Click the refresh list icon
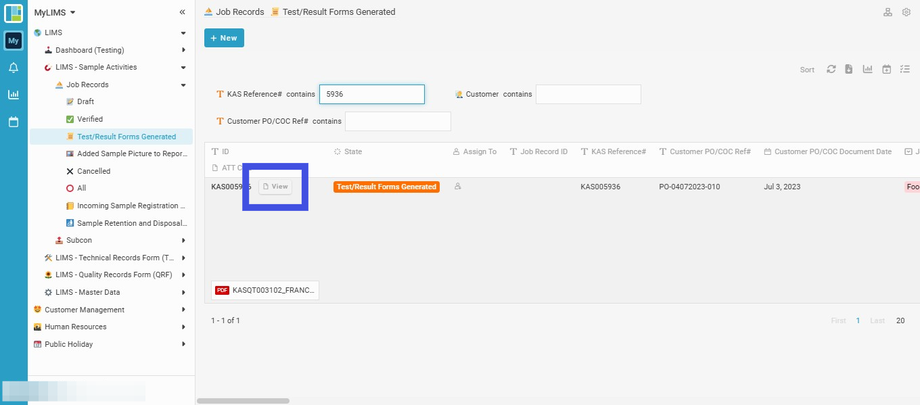Viewport: 920px width, 405px height. click(x=830, y=69)
